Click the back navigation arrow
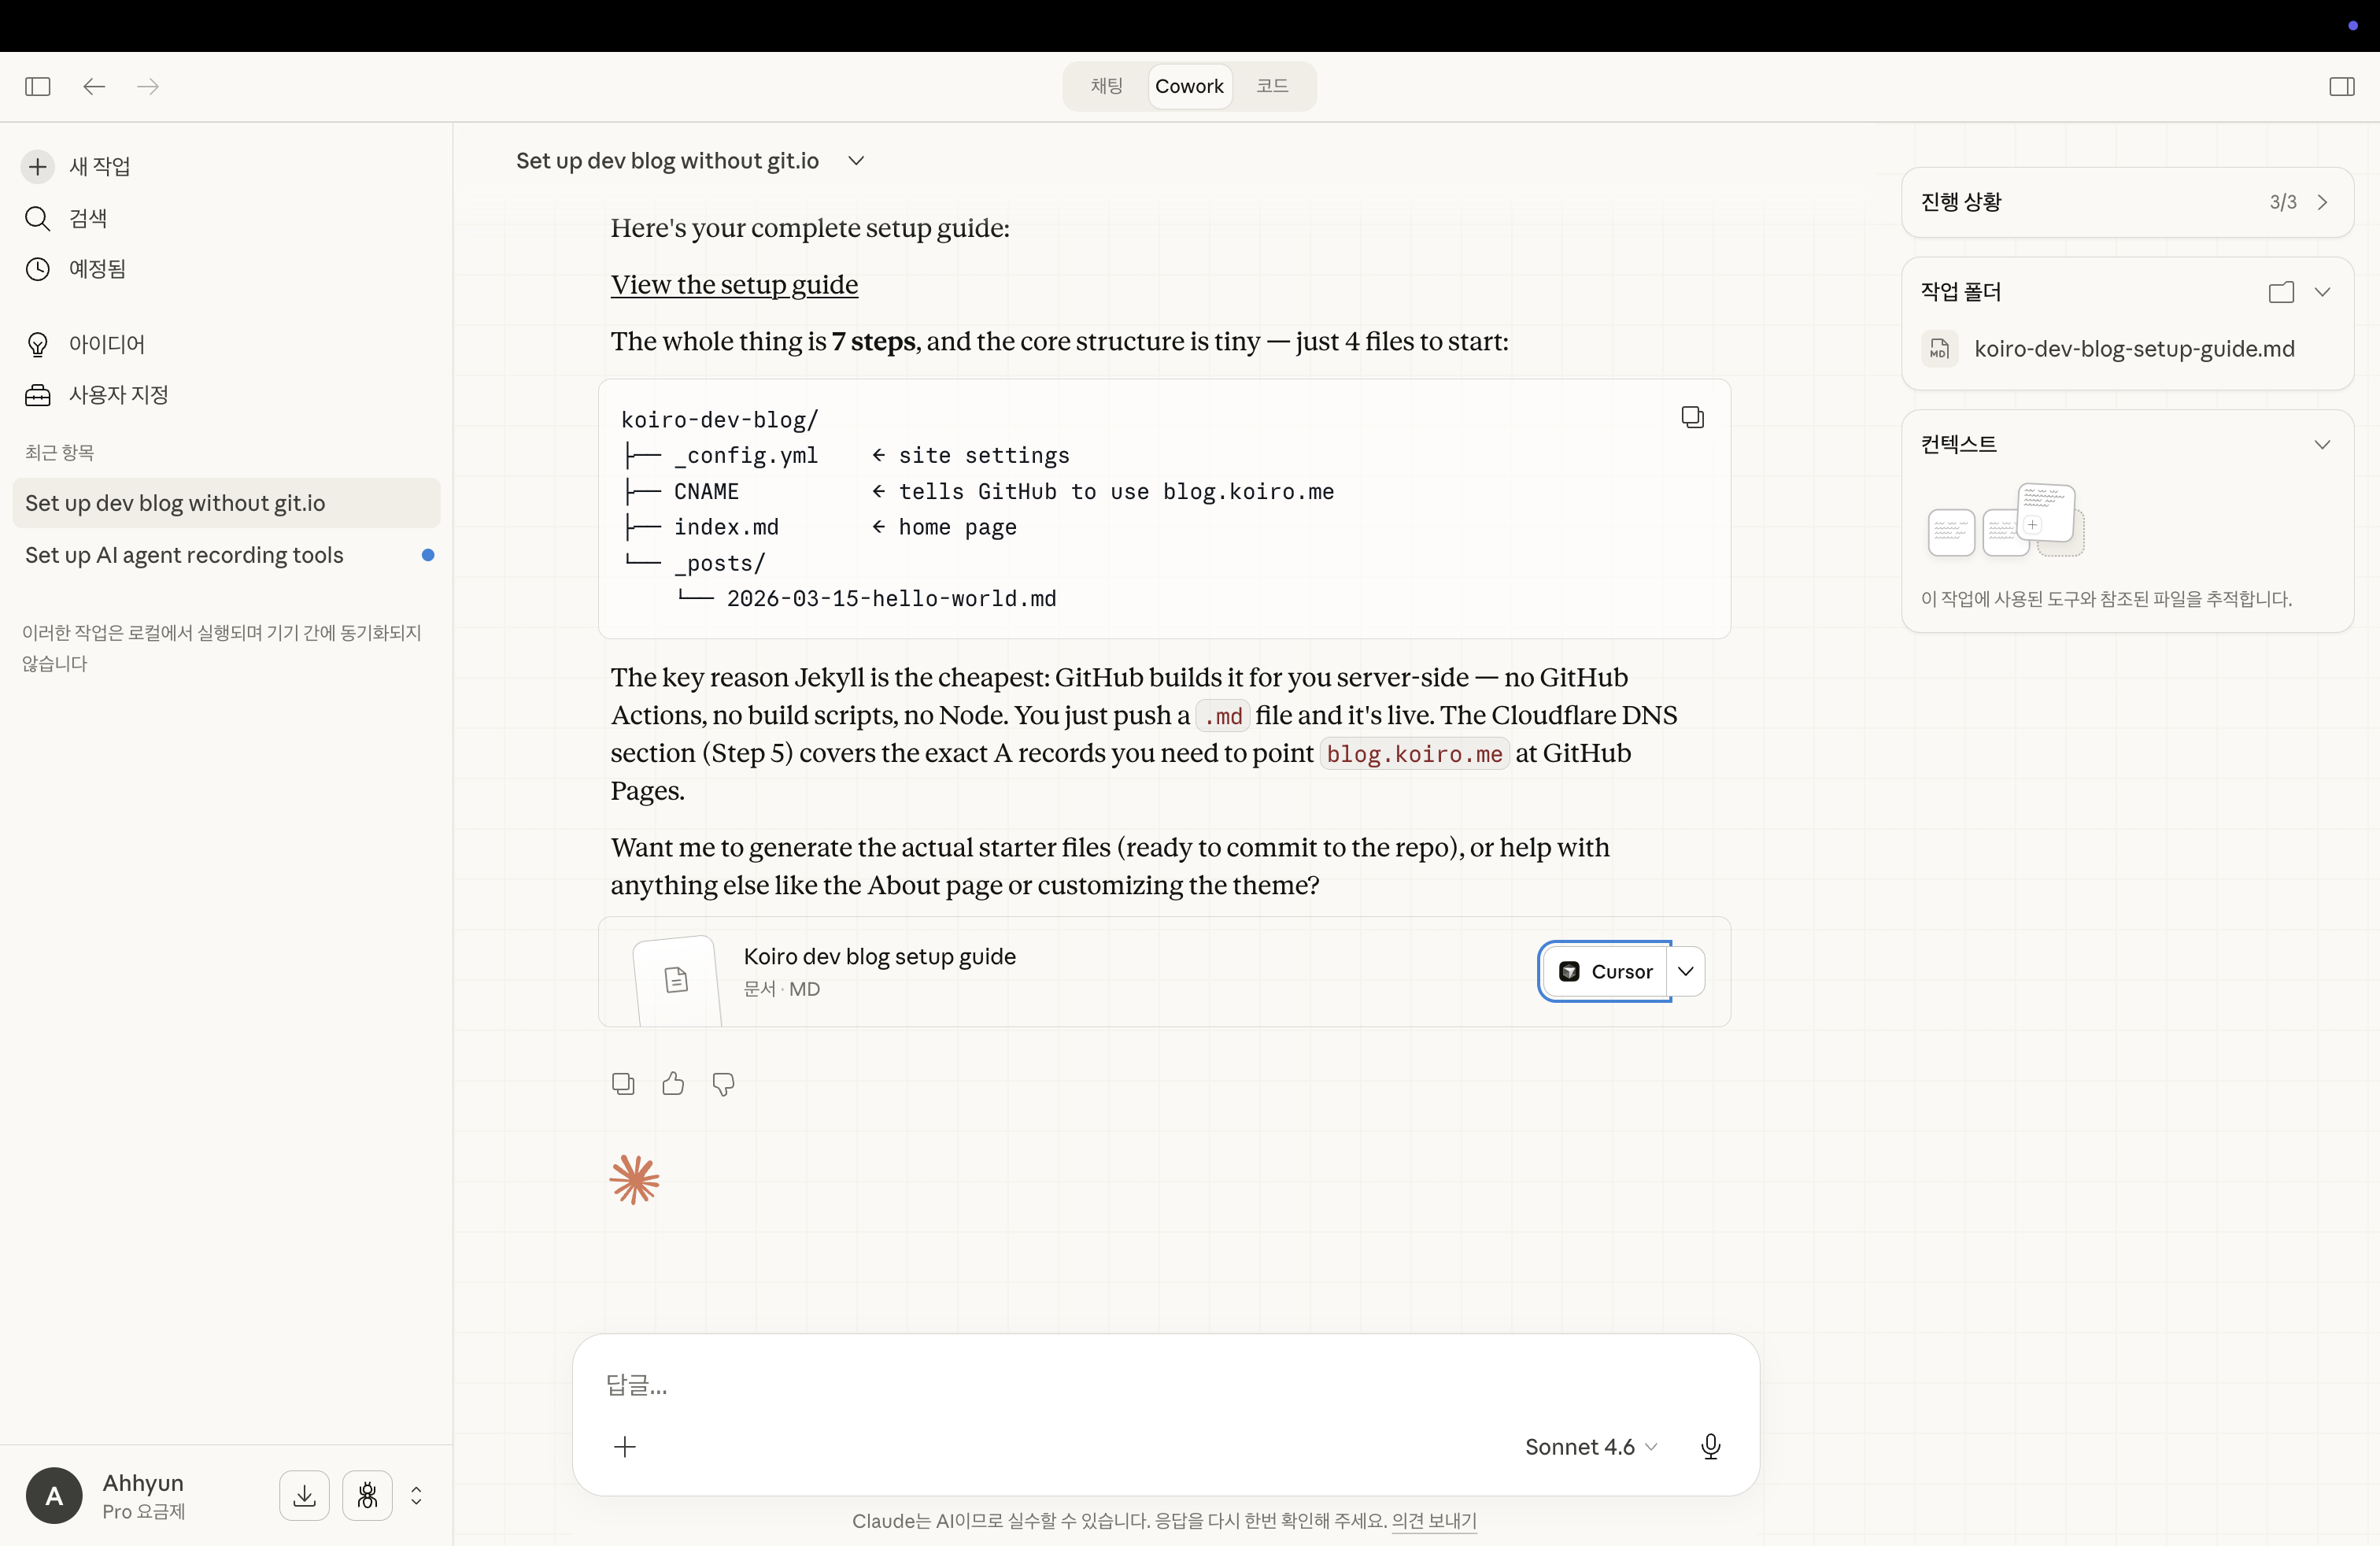The height and width of the screenshot is (1546, 2380). click(94, 86)
